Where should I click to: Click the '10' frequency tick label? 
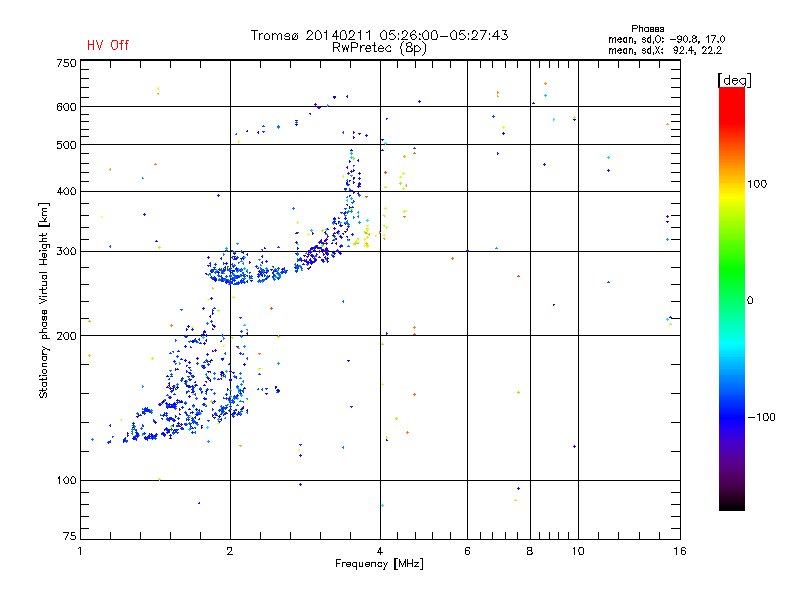(578, 551)
